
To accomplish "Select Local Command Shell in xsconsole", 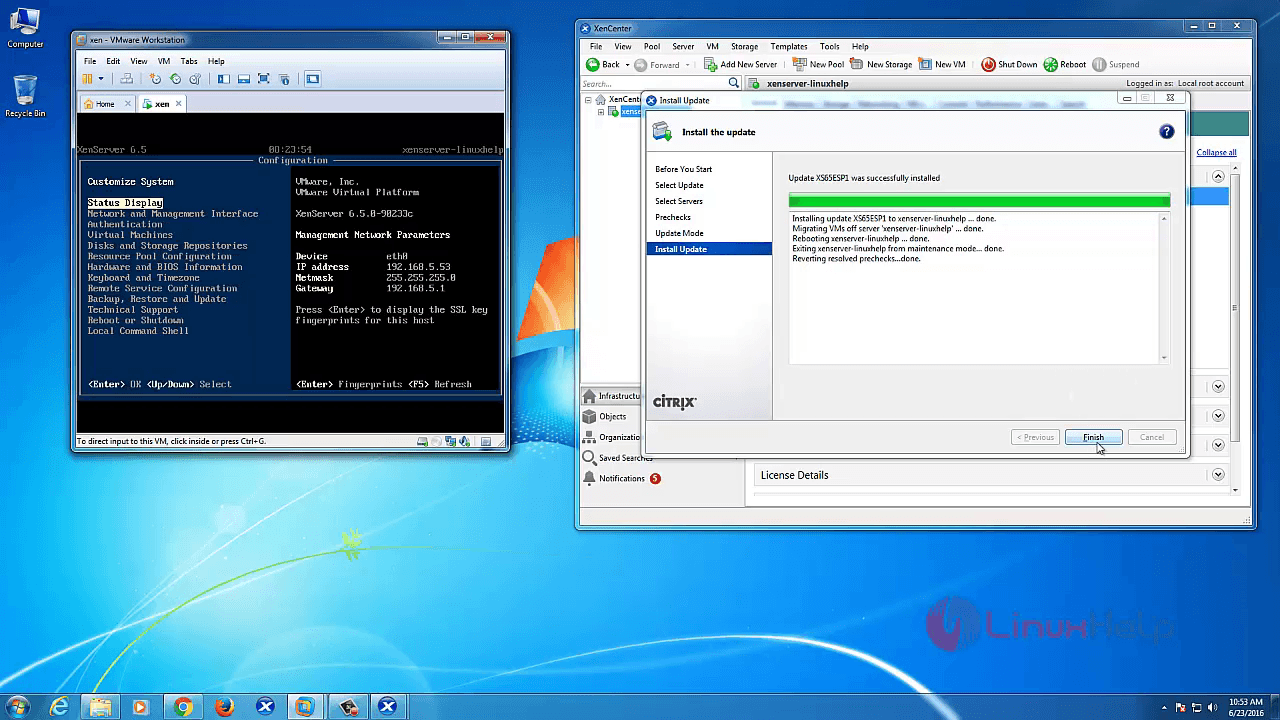I will [x=138, y=331].
